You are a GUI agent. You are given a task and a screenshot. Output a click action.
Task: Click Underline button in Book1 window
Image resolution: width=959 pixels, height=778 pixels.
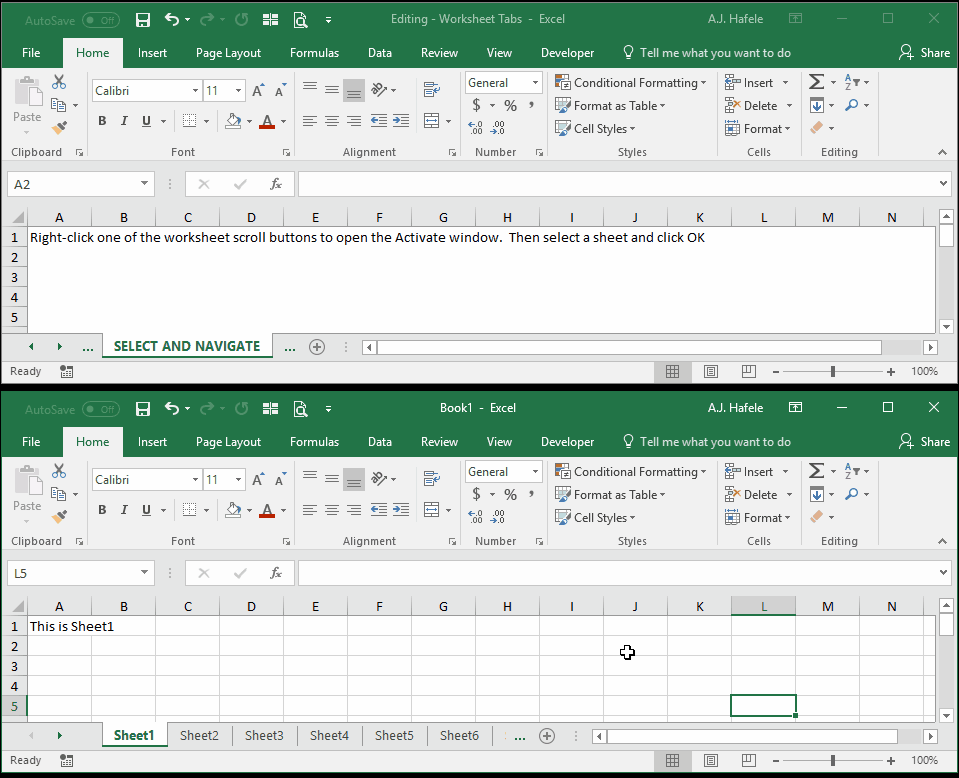(x=146, y=510)
